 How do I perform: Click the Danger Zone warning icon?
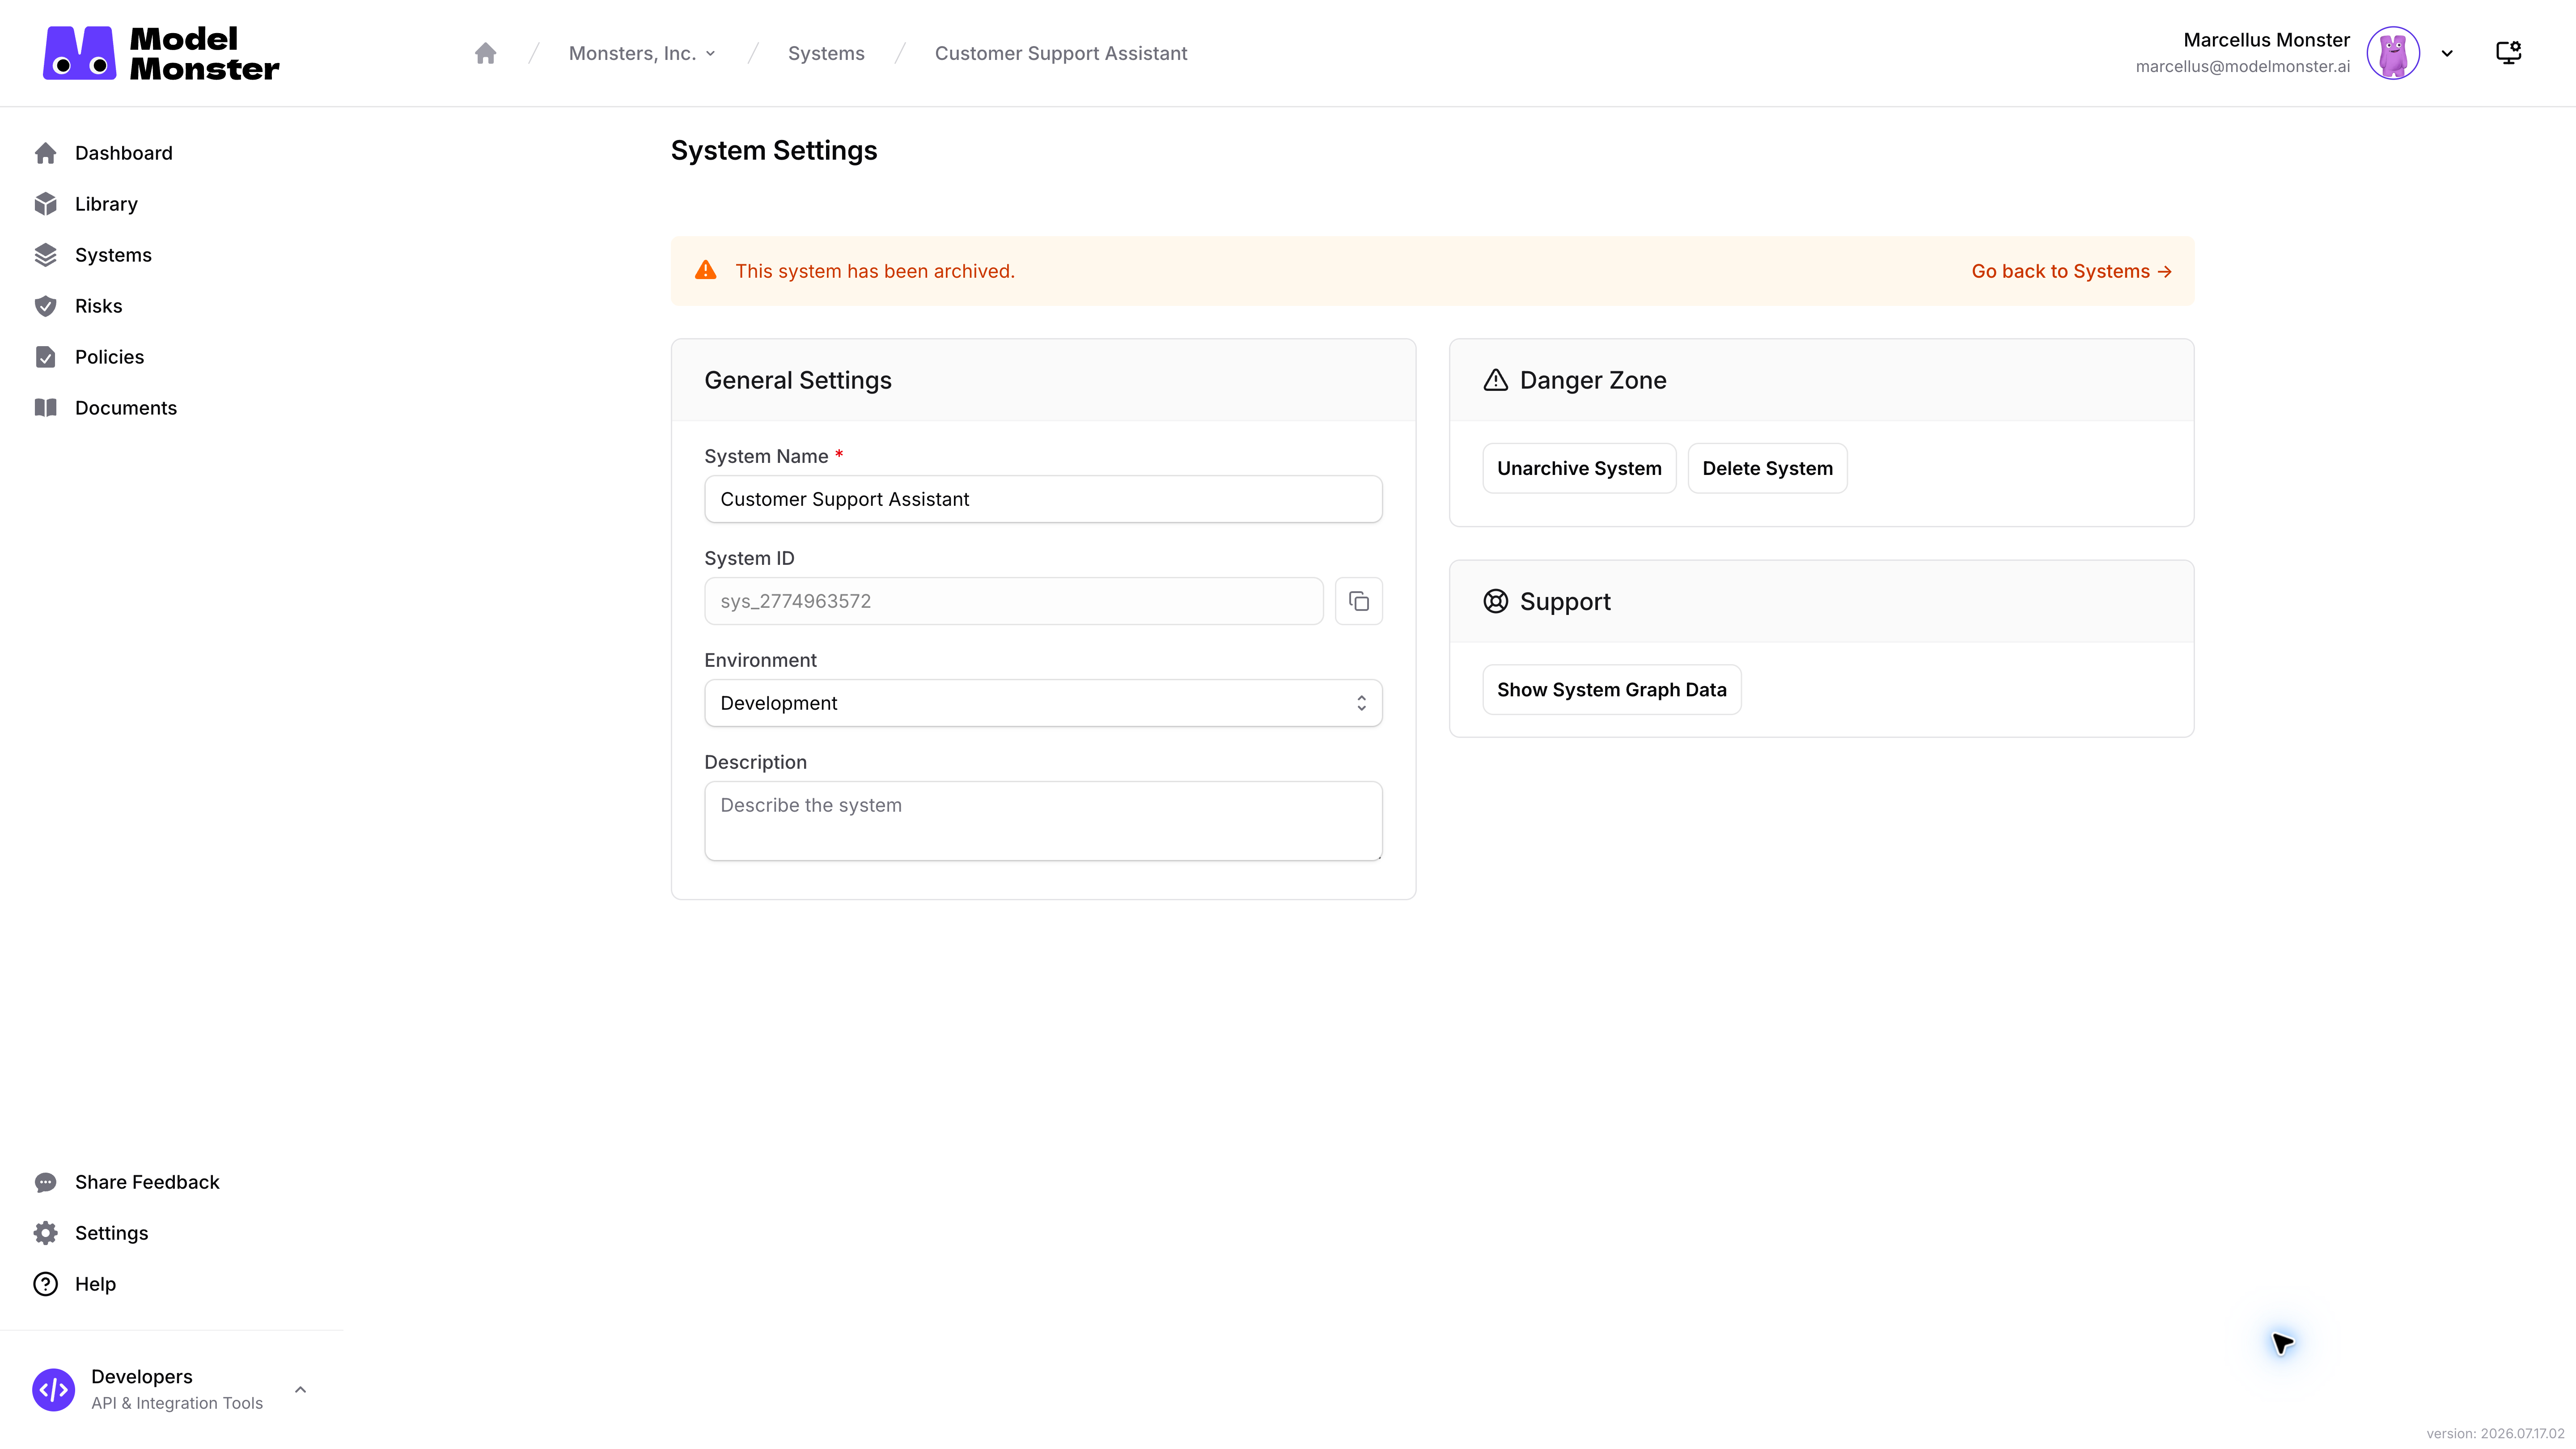click(1495, 380)
